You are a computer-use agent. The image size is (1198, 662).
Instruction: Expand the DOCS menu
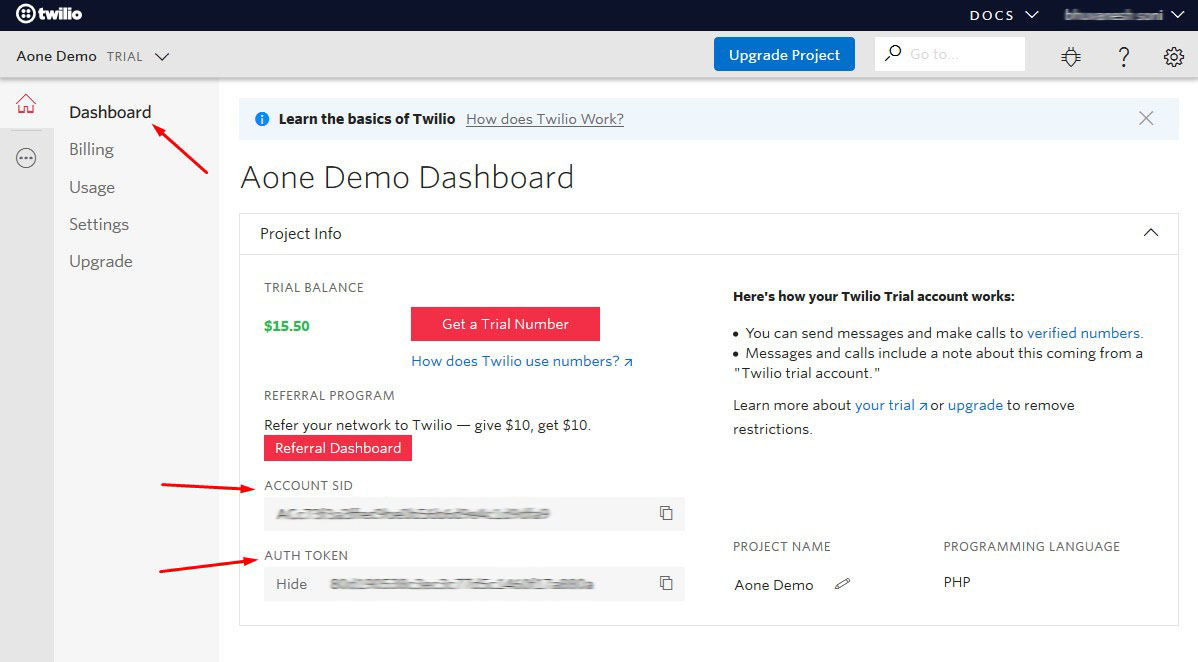point(1004,15)
